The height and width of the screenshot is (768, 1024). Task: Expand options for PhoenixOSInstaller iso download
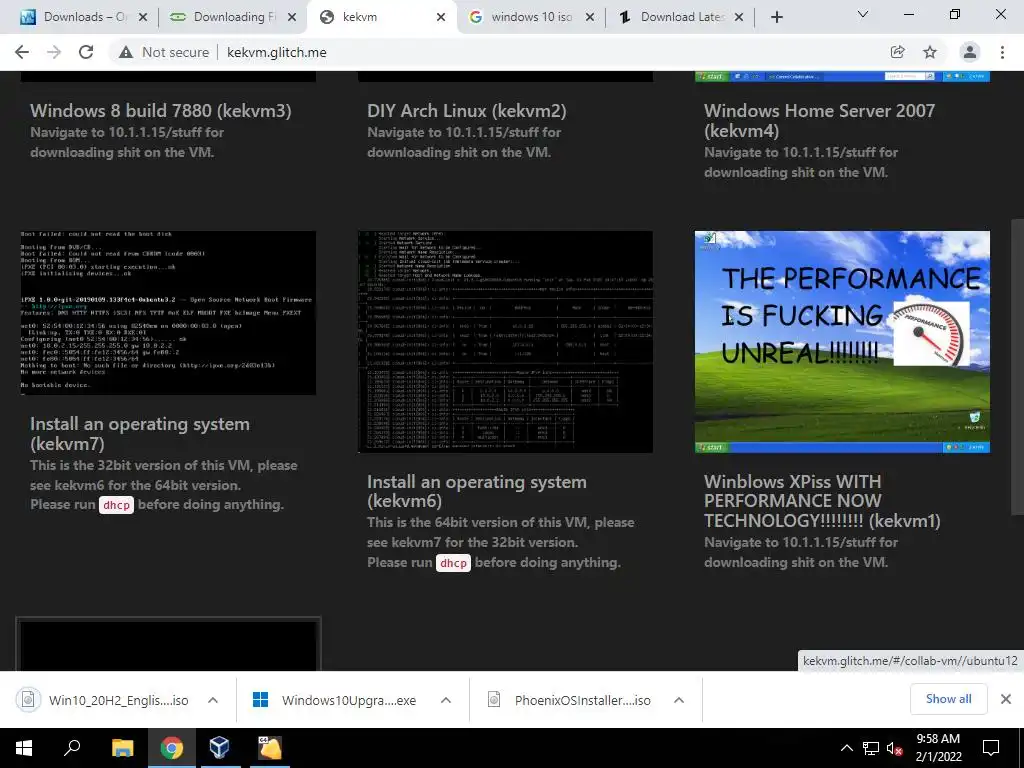[x=679, y=700]
